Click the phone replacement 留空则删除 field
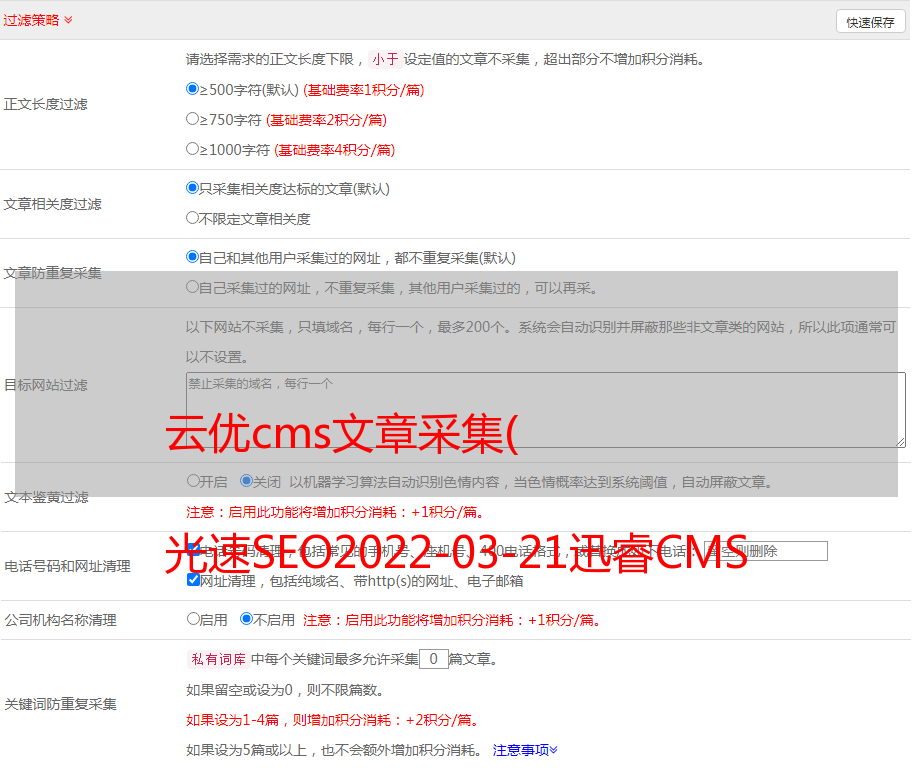Screen dimensions: 912x768 (765, 550)
